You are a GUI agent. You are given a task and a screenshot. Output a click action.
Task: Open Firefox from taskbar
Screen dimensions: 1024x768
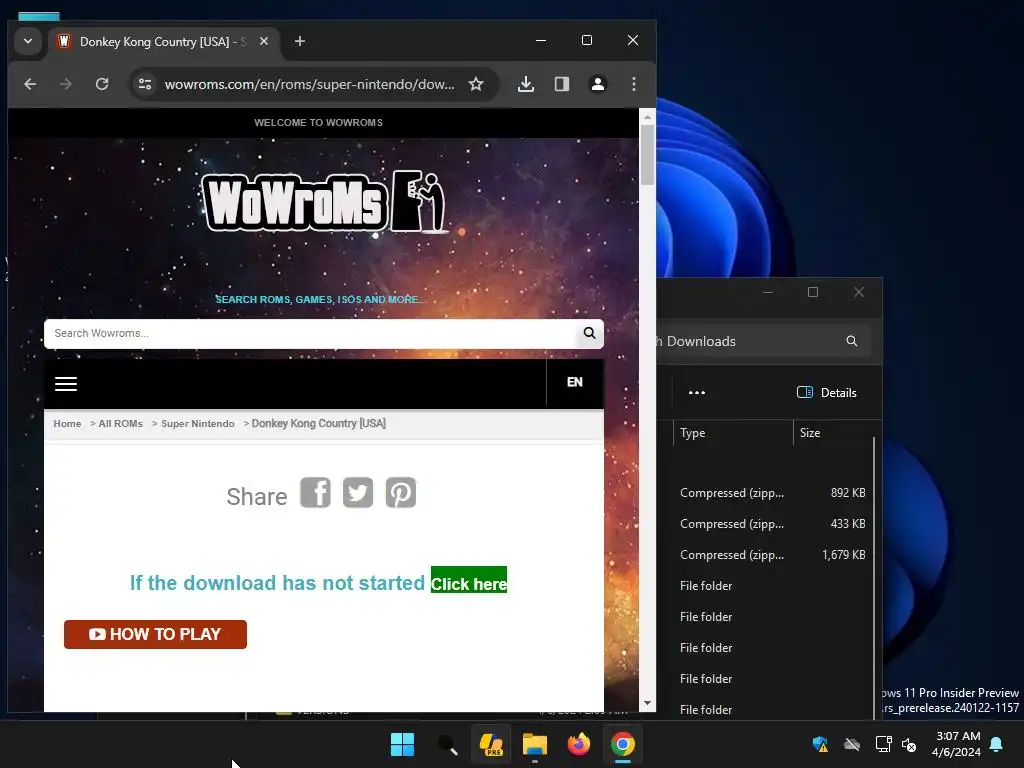[578, 744]
